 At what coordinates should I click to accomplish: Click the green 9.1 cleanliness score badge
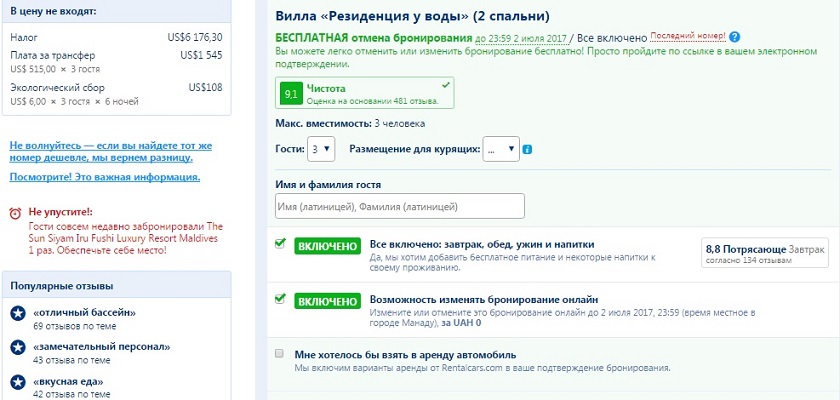[x=293, y=93]
